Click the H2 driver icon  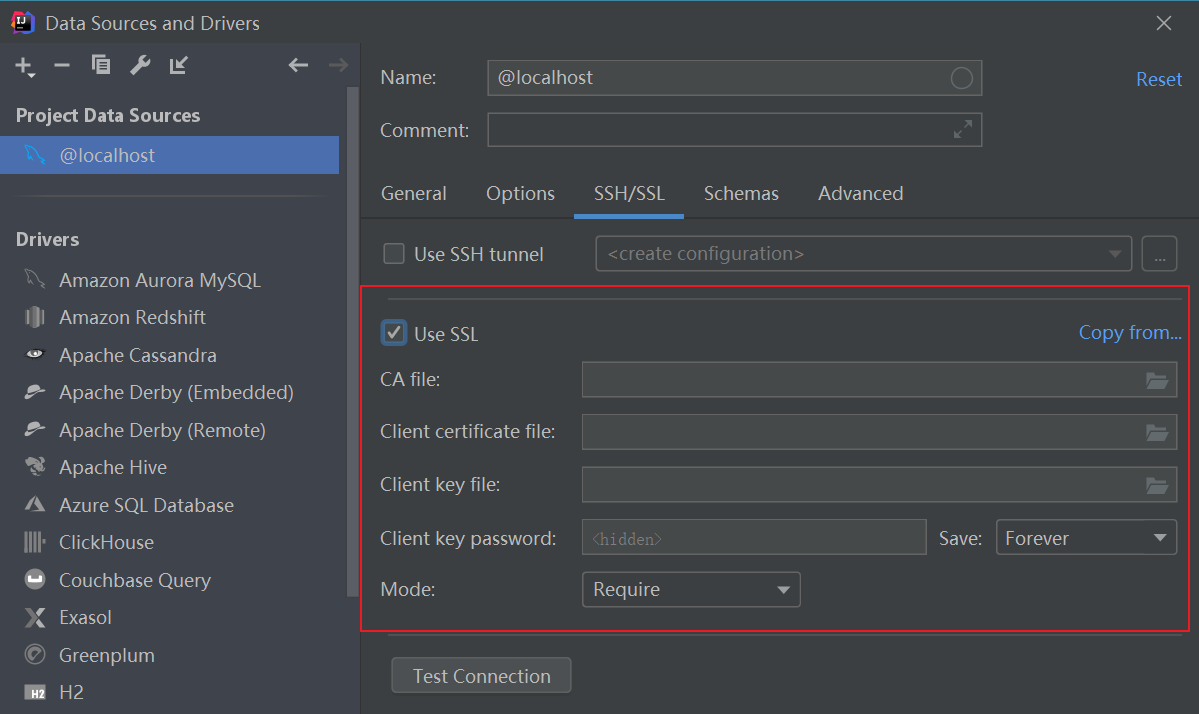coord(34,693)
